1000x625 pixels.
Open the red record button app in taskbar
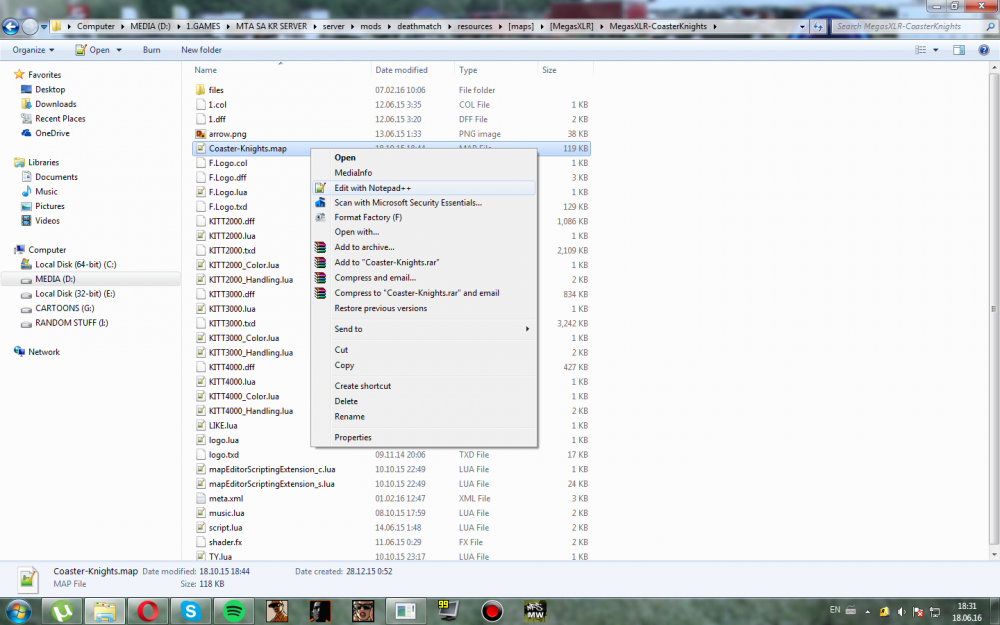click(x=491, y=610)
